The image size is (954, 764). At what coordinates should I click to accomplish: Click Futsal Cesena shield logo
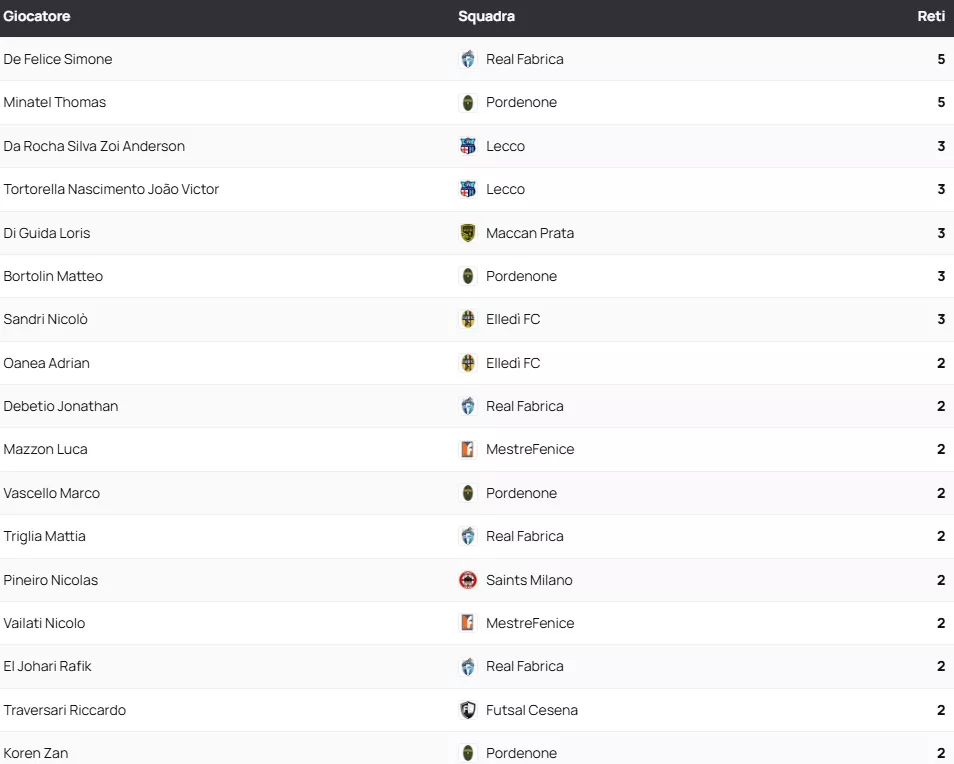(x=467, y=710)
